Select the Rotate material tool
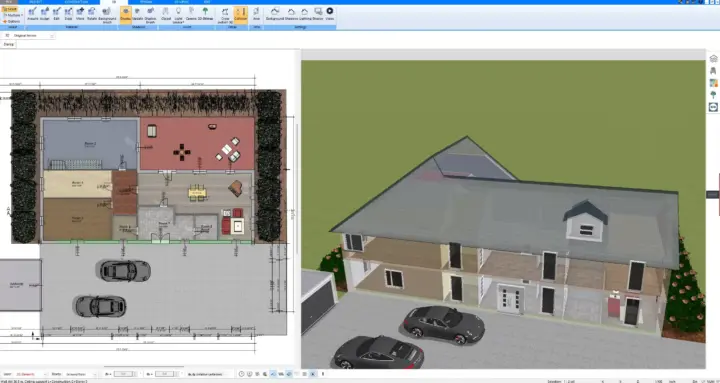The height and width of the screenshot is (383, 720). [x=92, y=14]
